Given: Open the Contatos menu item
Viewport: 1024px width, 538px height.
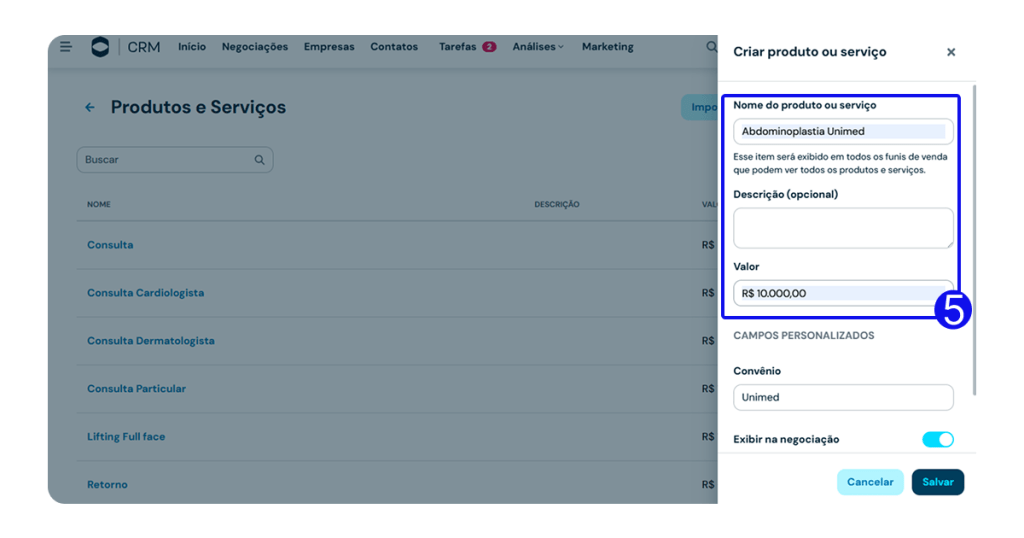Looking at the screenshot, I should [x=394, y=47].
